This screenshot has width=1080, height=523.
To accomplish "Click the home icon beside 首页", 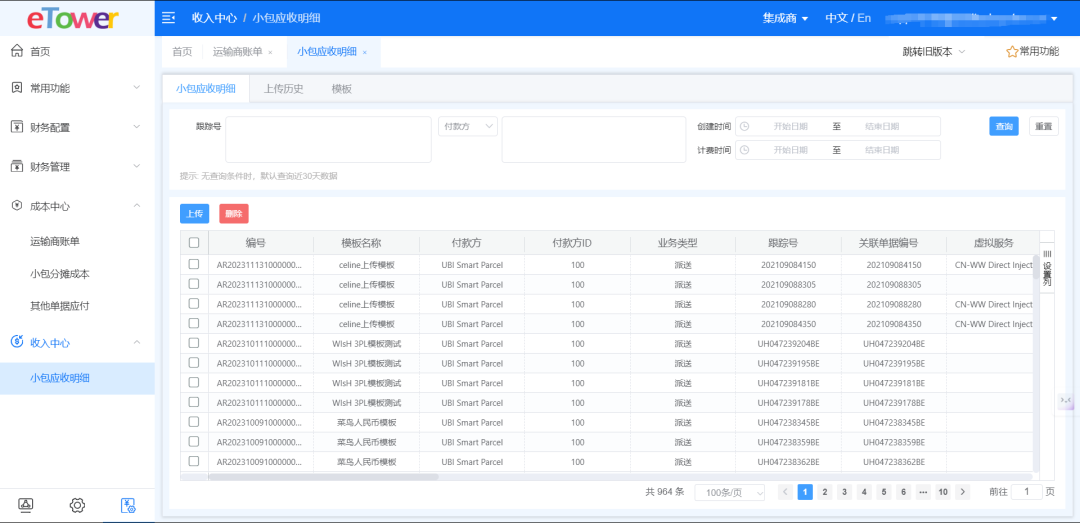I will pos(16,51).
